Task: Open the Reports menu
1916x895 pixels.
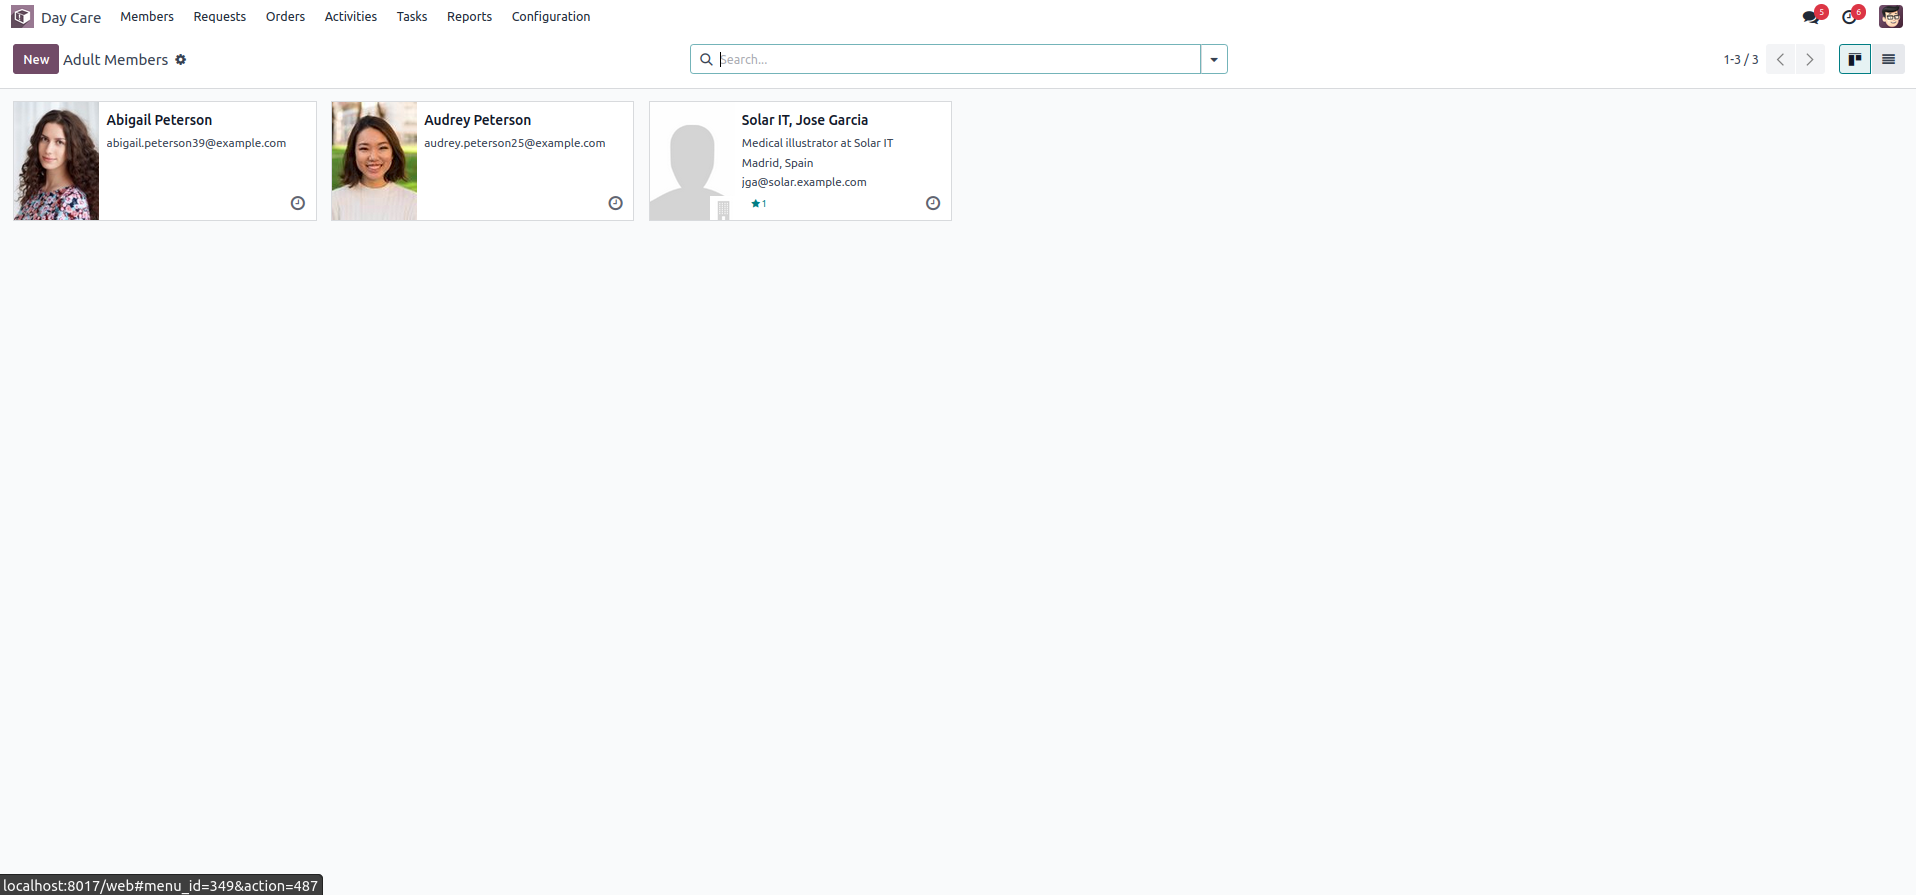Action: click(469, 17)
